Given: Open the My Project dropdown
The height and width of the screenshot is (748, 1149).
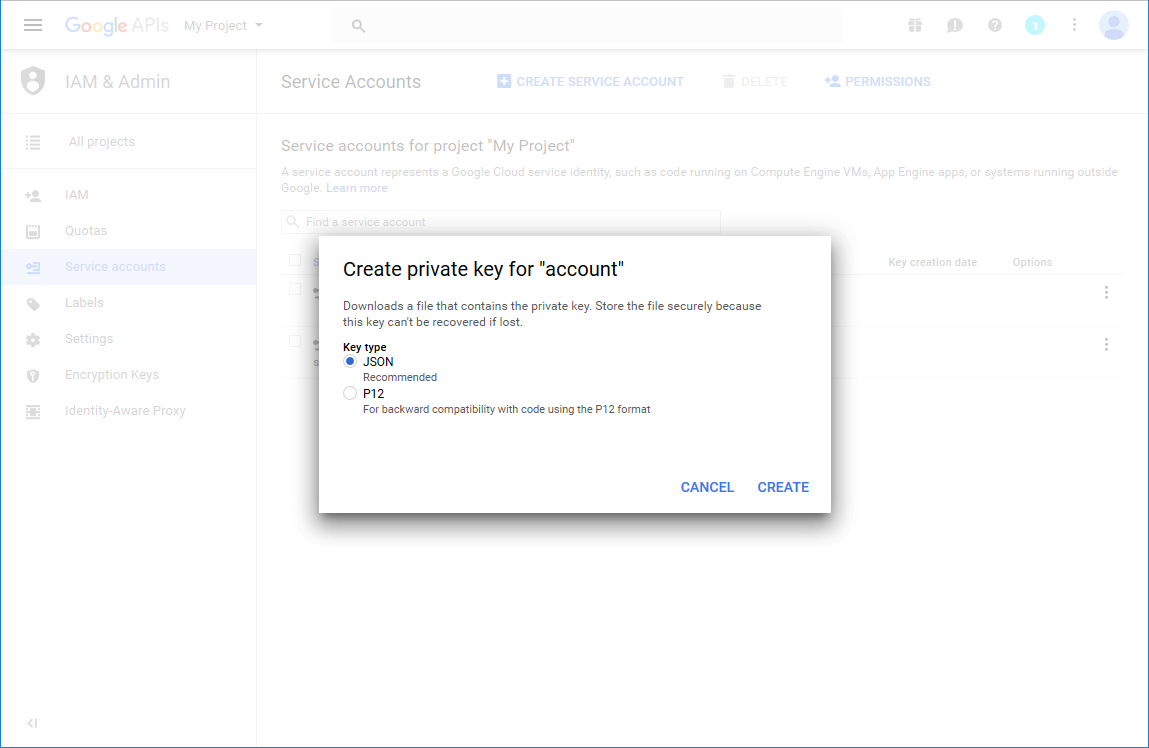Looking at the screenshot, I should pos(223,25).
